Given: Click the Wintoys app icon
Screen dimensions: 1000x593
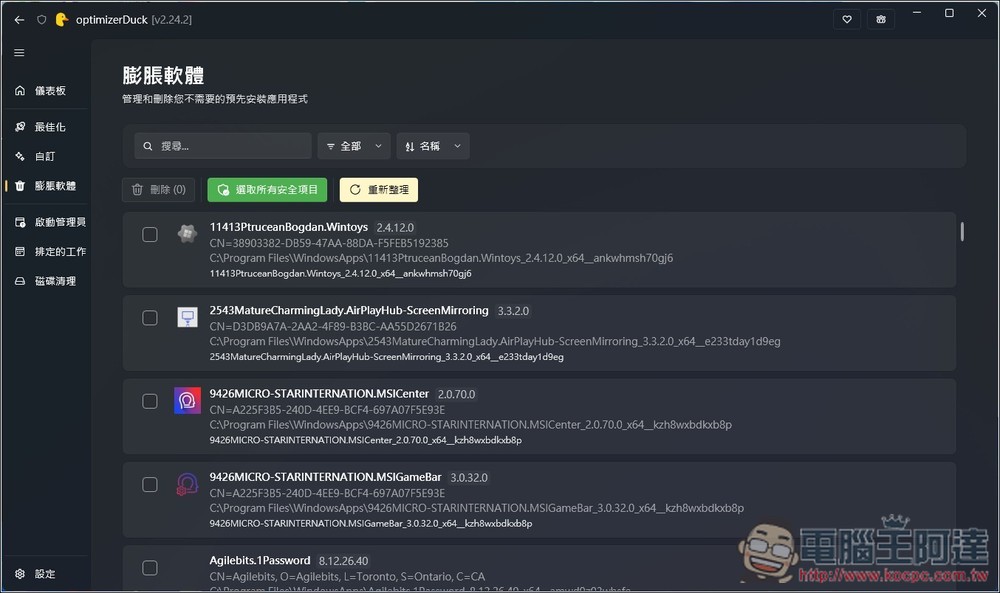Looking at the screenshot, I should click(x=187, y=234).
